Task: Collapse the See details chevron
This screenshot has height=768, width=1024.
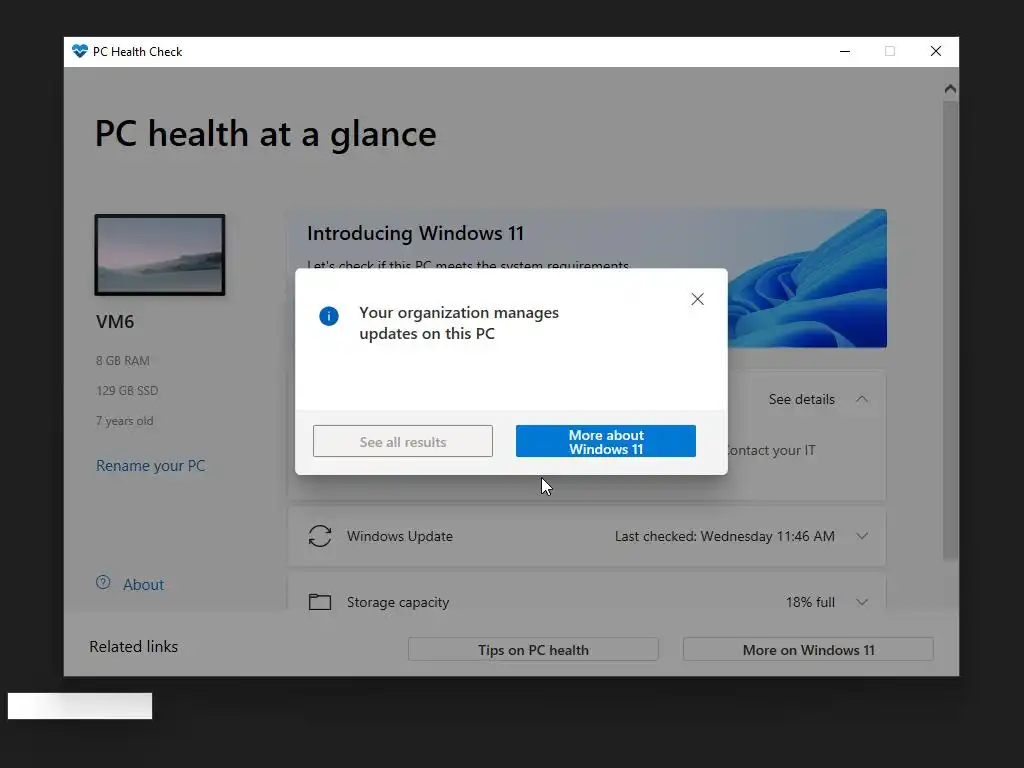Action: point(862,399)
